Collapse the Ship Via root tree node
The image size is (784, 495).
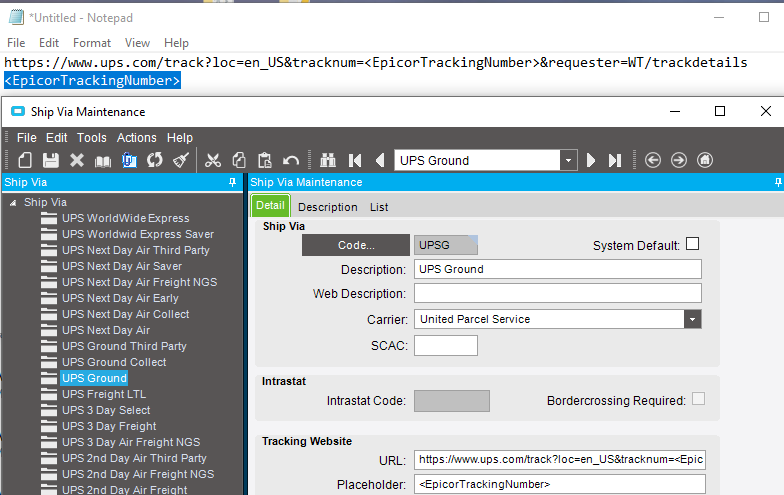pyautogui.click(x=13, y=202)
